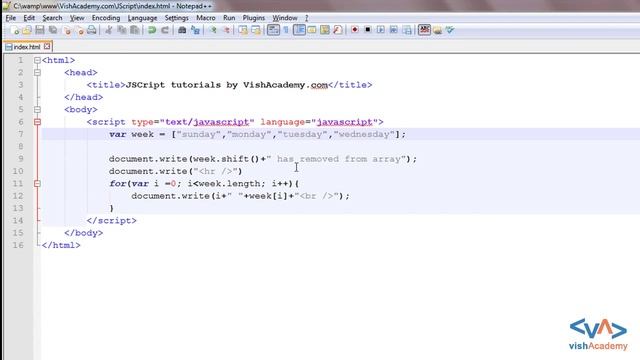Click the Stop recording black square icon

[368, 30]
